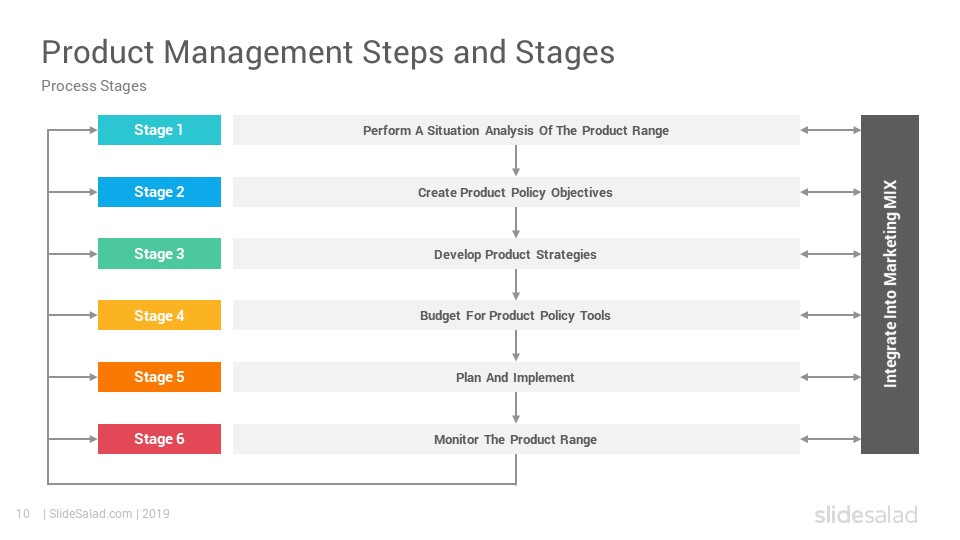Click the arrow pointing to Stage 6
The width and height of the screenshot is (960, 540).
[x=72, y=439]
